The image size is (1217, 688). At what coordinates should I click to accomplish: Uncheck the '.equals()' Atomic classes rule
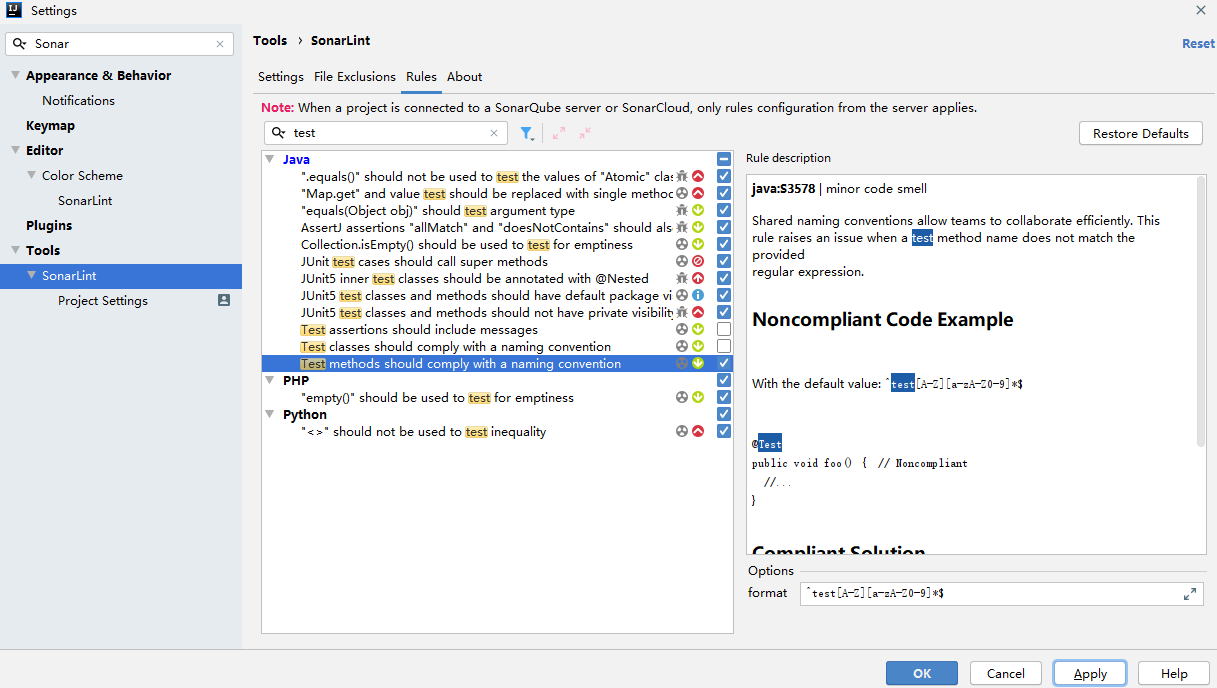[x=724, y=176]
